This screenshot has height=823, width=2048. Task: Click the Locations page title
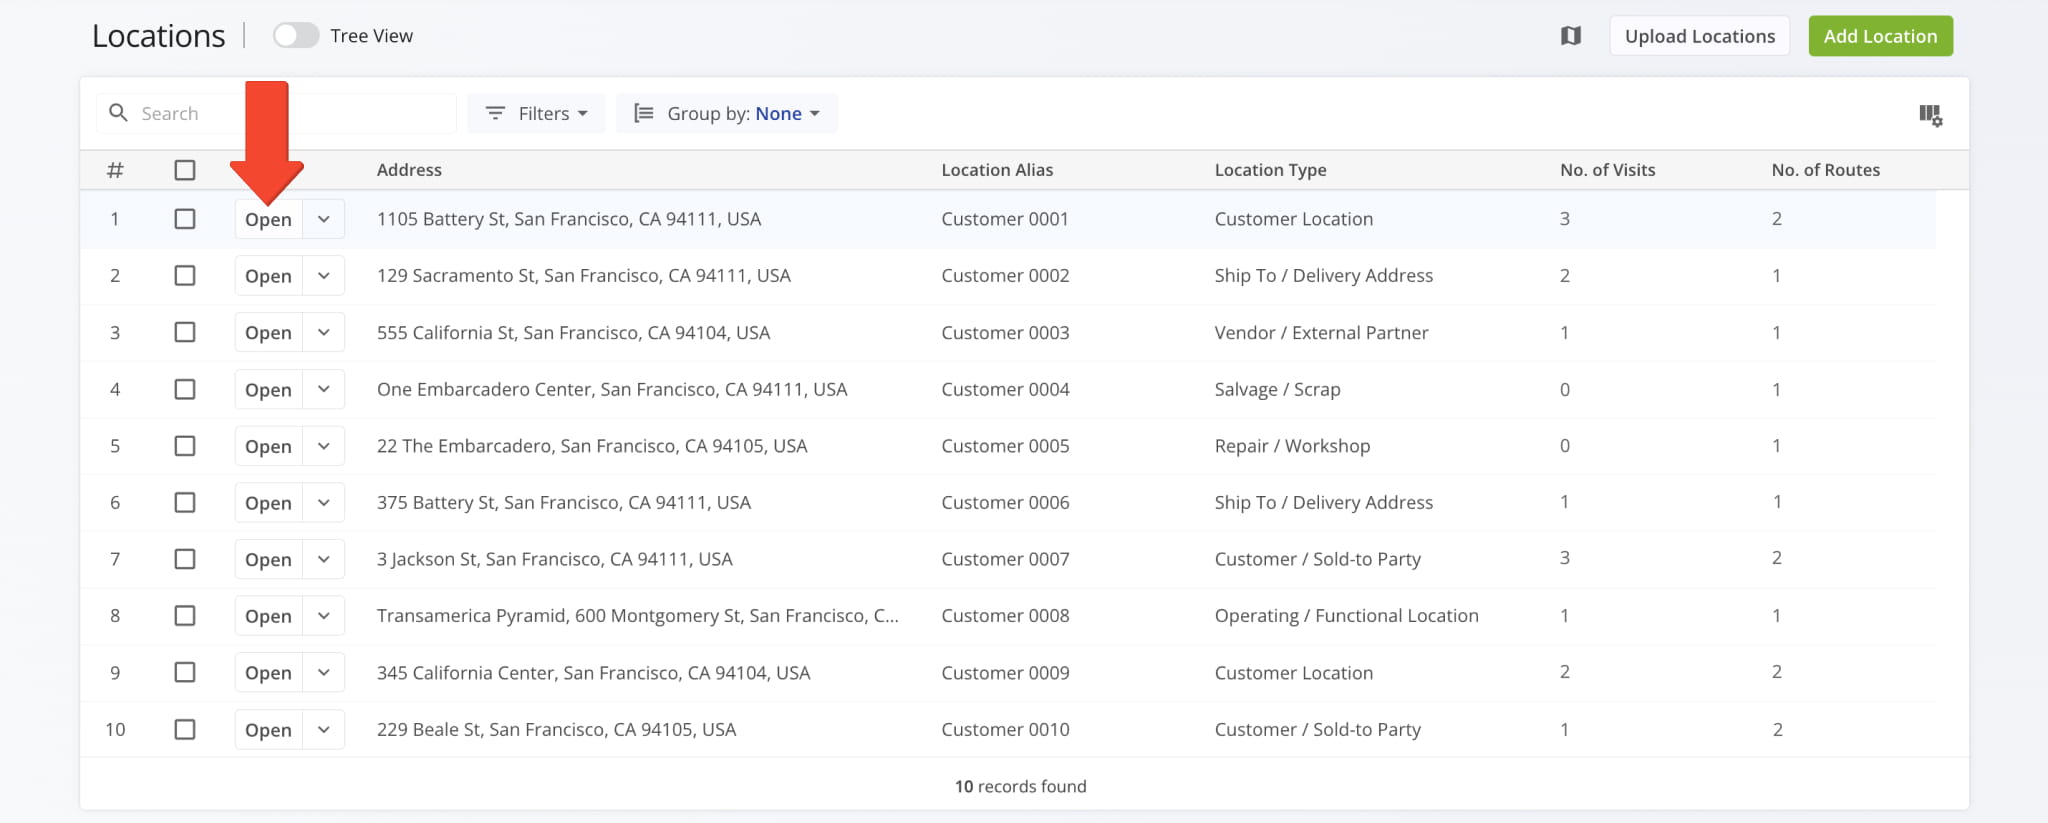tap(159, 36)
